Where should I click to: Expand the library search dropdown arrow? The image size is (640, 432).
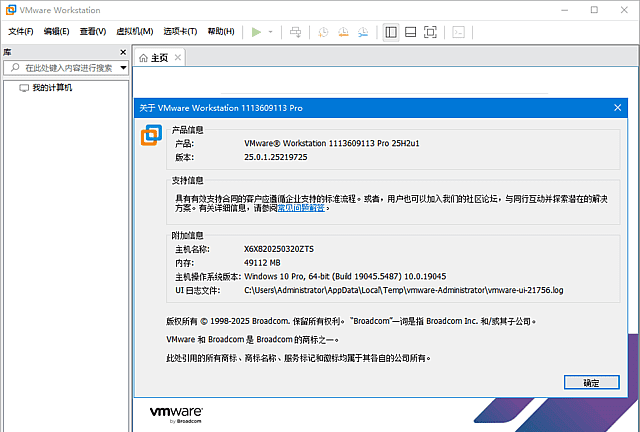(x=123, y=68)
